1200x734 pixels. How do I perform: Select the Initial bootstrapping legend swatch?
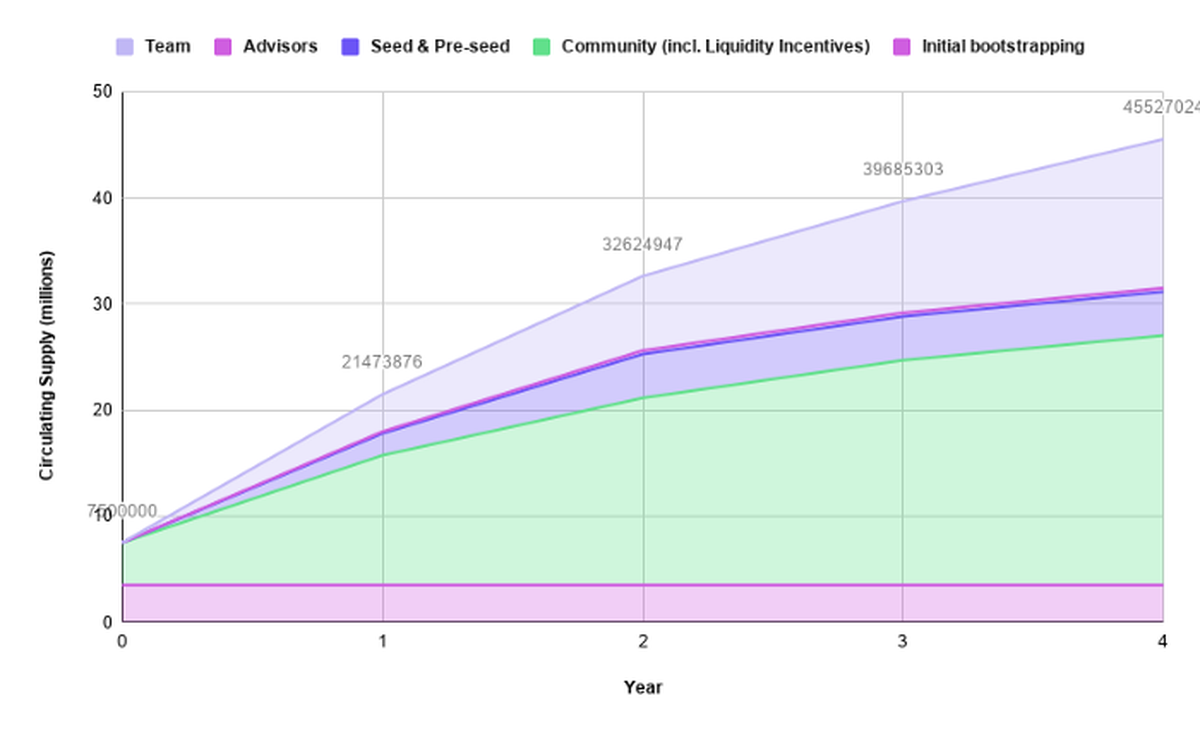pyautogui.click(x=903, y=46)
